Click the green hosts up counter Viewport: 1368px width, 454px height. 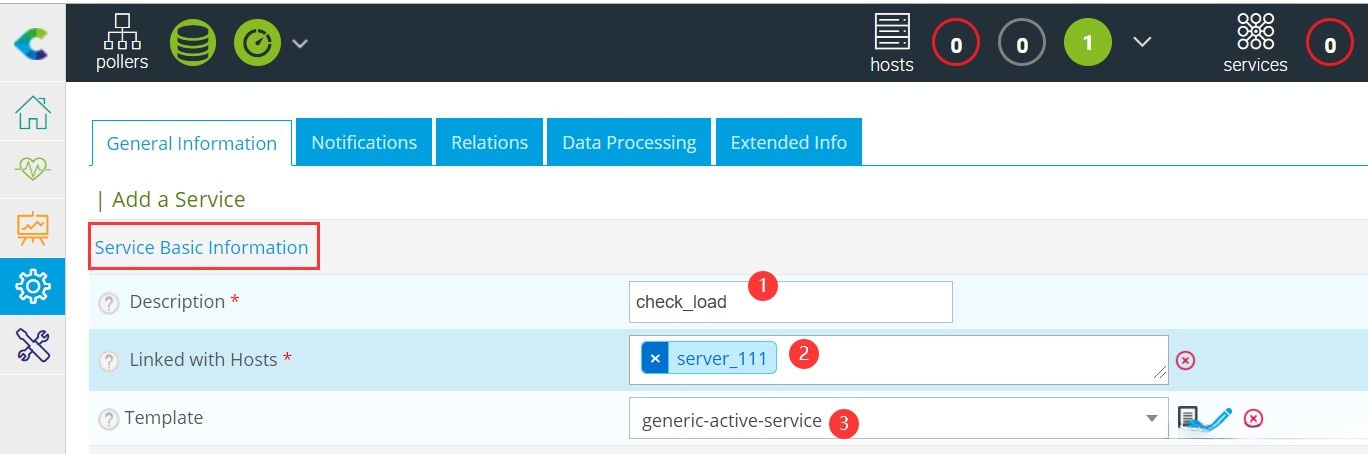pyautogui.click(x=1088, y=44)
